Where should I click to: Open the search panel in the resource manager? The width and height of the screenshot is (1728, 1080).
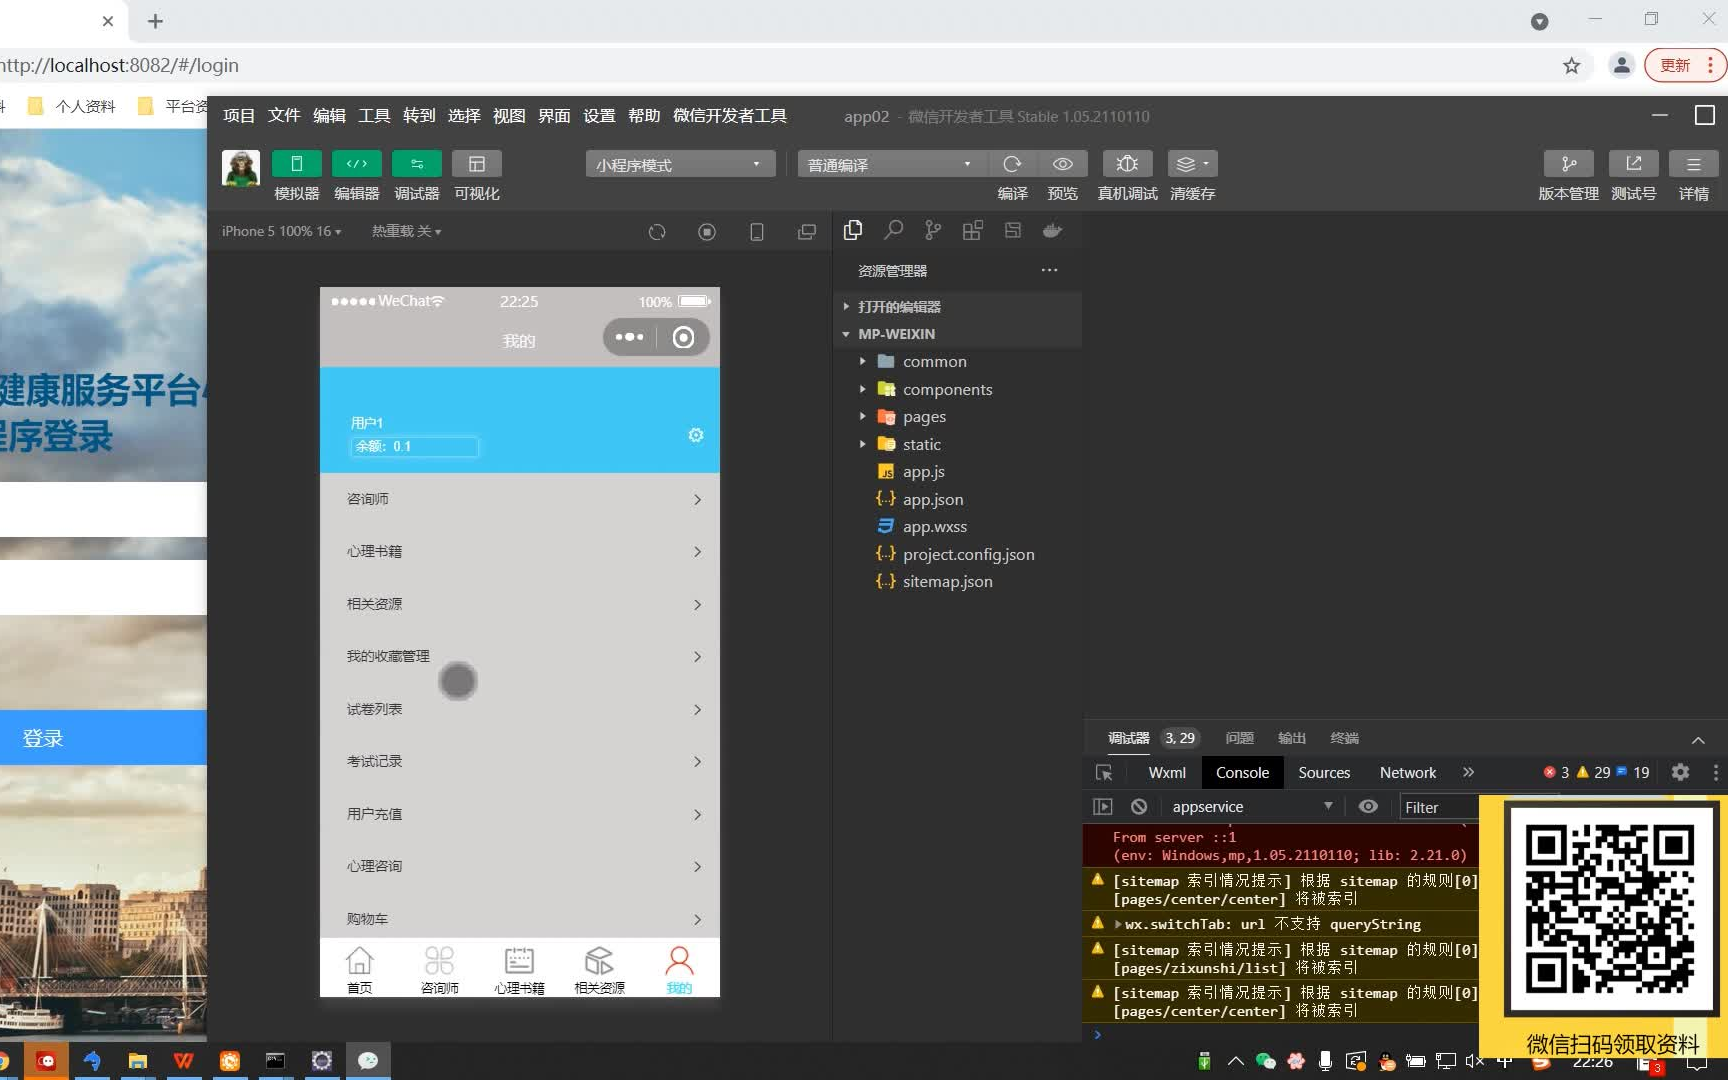(x=893, y=230)
